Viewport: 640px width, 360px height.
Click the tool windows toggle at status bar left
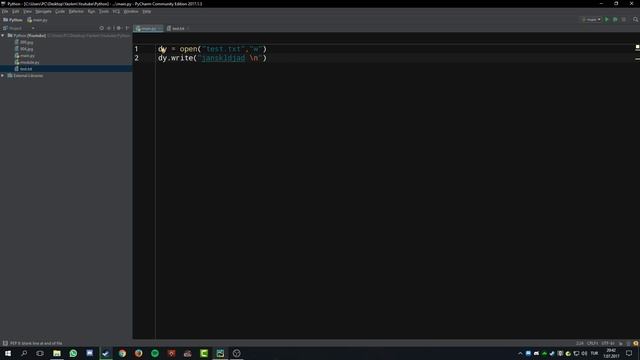pyautogui.click(x=5, y=343)
